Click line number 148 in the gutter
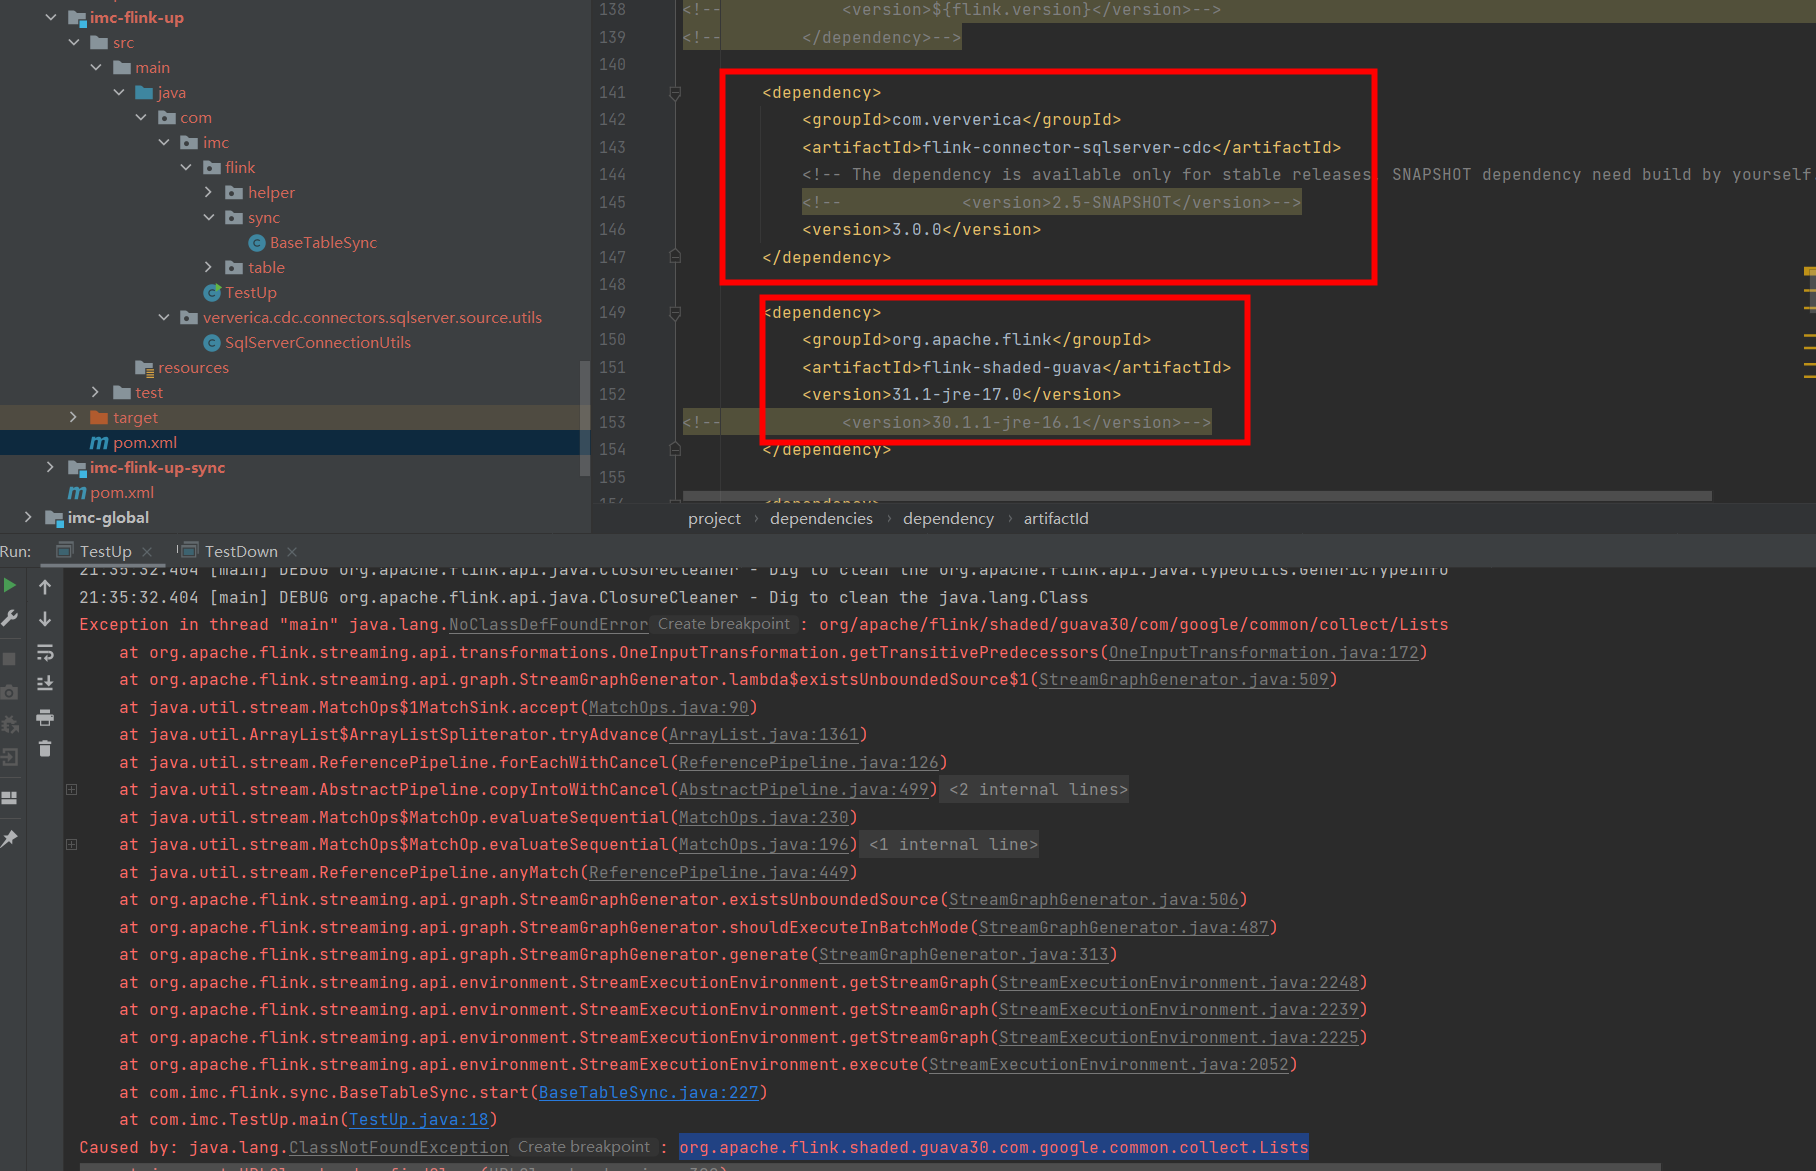The height and width of the screenshot is (1171, 1816). tap(612, 284)
